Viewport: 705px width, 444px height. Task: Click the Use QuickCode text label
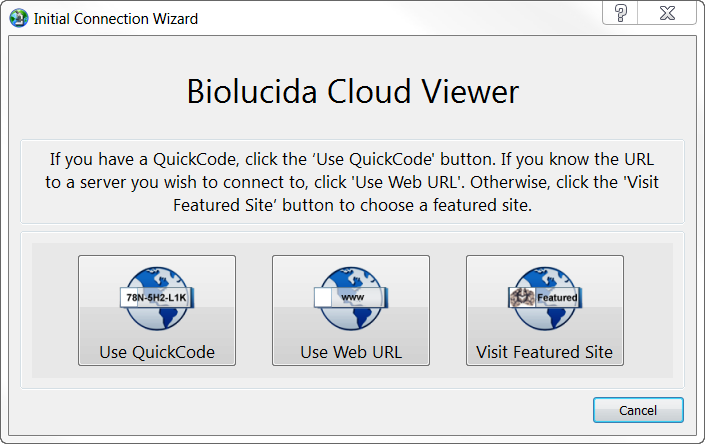[157, 352]
